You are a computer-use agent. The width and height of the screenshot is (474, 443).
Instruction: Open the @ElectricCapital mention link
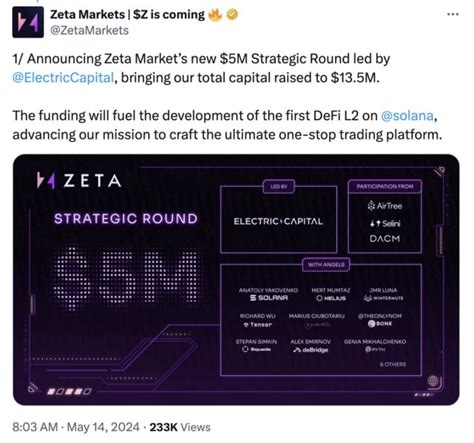coord(63,78)
